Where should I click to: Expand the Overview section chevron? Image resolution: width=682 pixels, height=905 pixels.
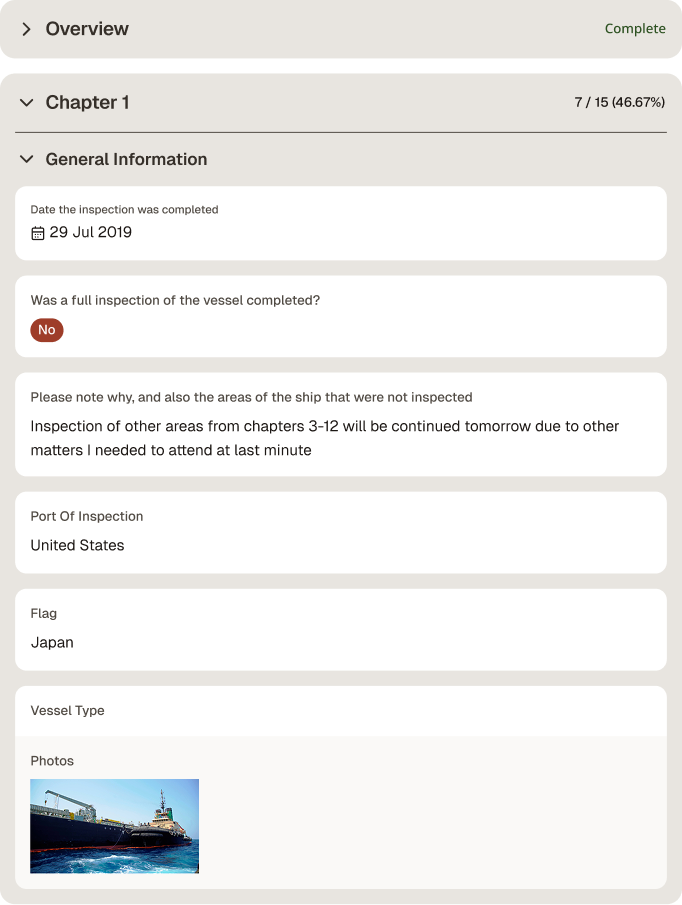[x=26, y=29]
